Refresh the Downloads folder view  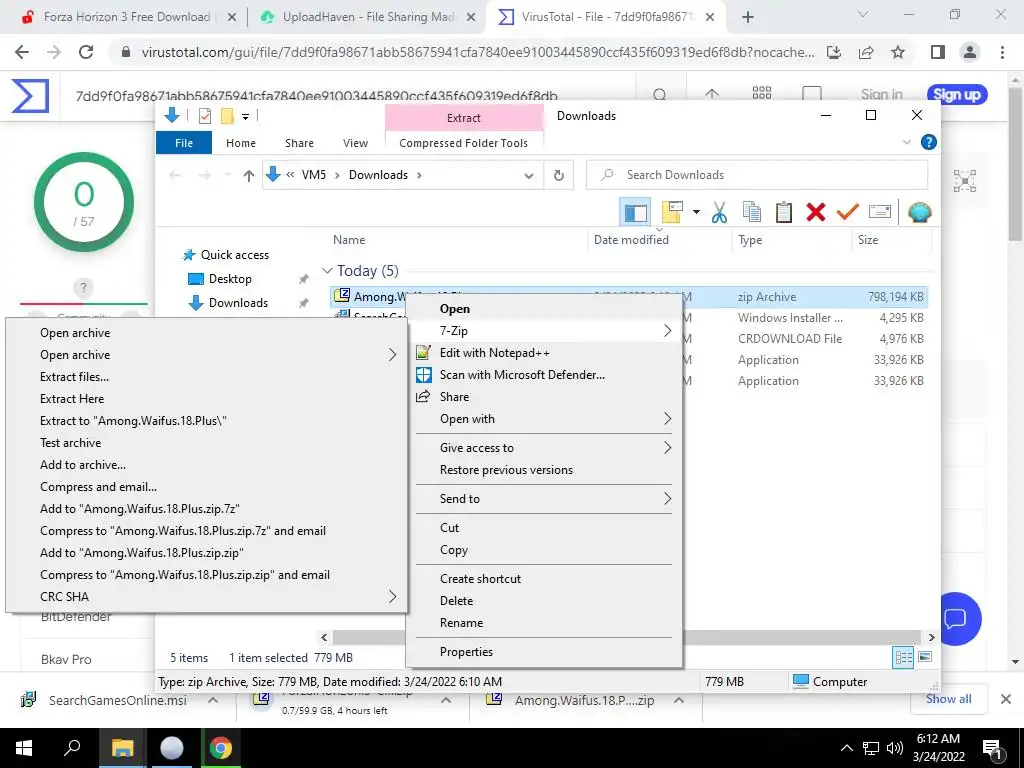[558, 175]
